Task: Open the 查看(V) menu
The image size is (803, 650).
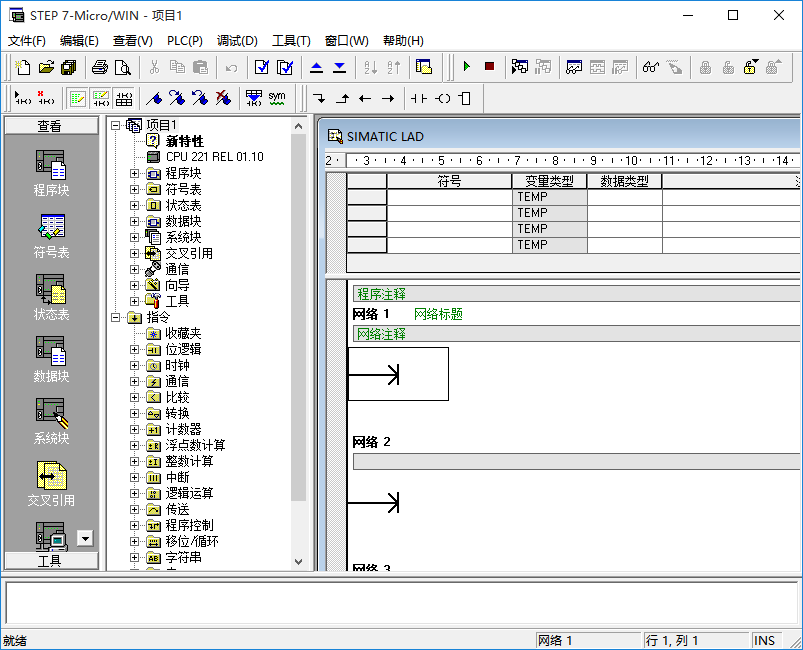Action: (133, 41)
